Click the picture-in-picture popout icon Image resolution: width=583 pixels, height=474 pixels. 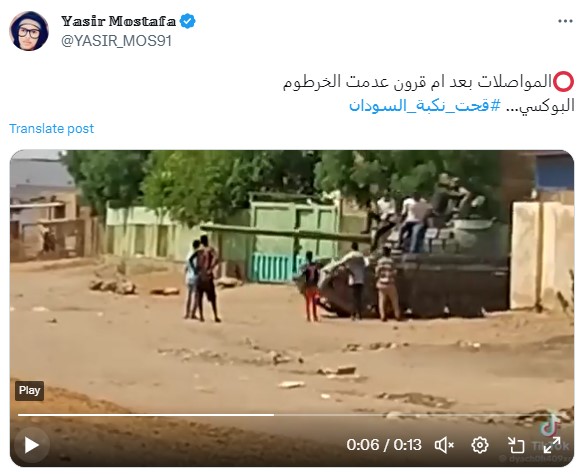click(516, 445)
